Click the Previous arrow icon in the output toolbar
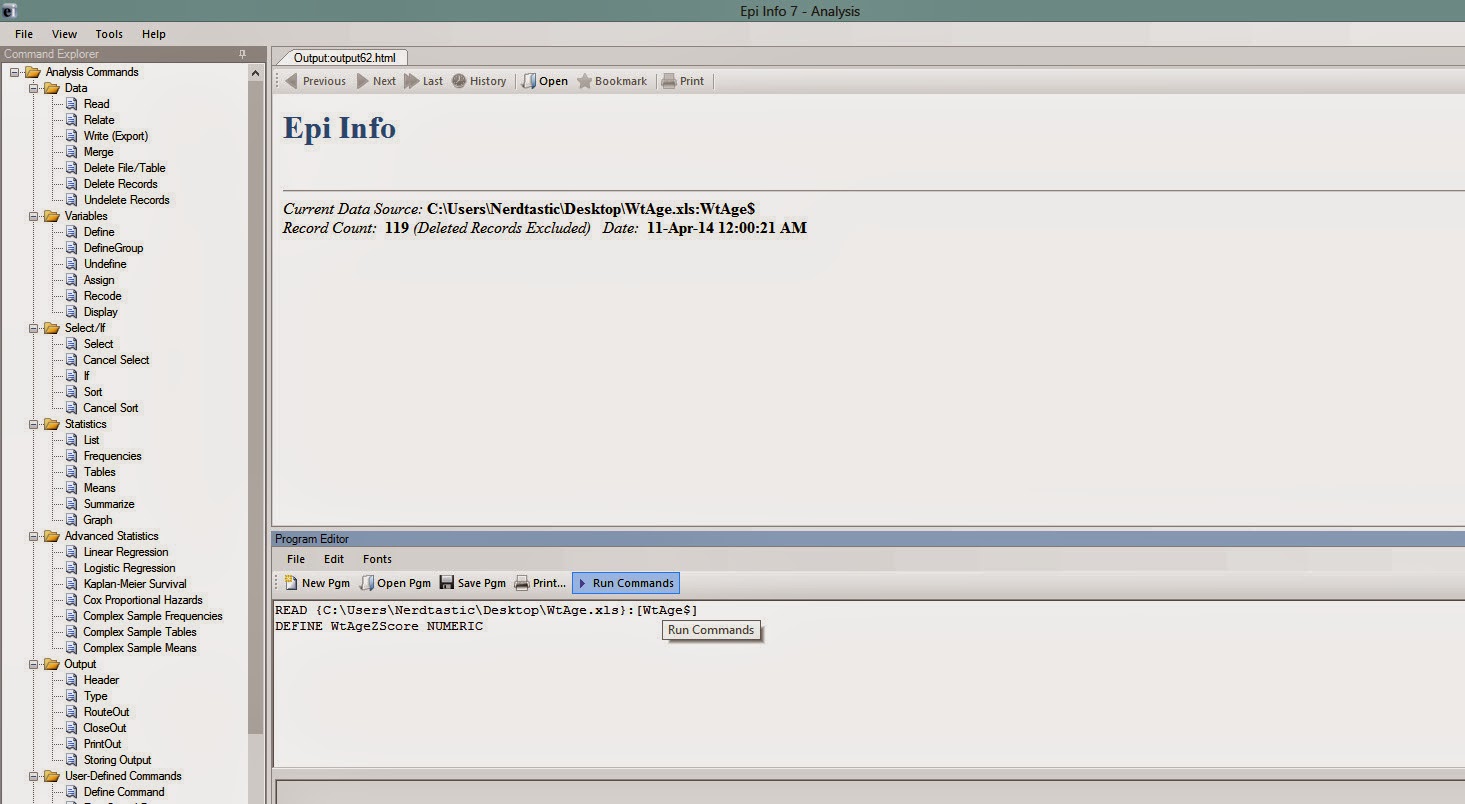Viewport: 1465px width, 804px height. 291,81
